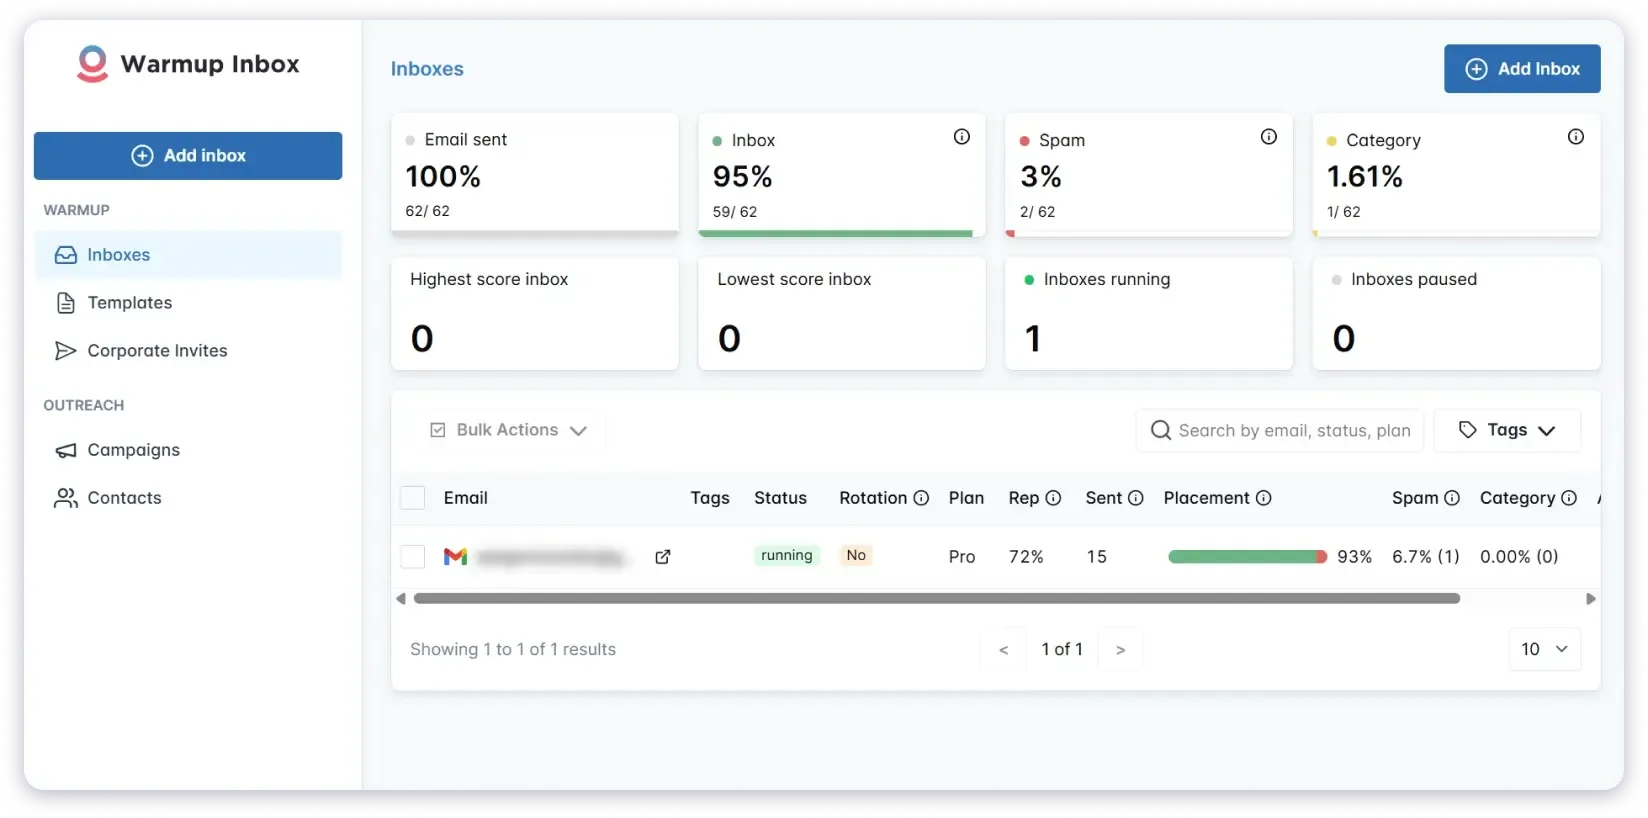Click the running status badge
This screenshot has width=1648, height=818.
pos(787,556)
